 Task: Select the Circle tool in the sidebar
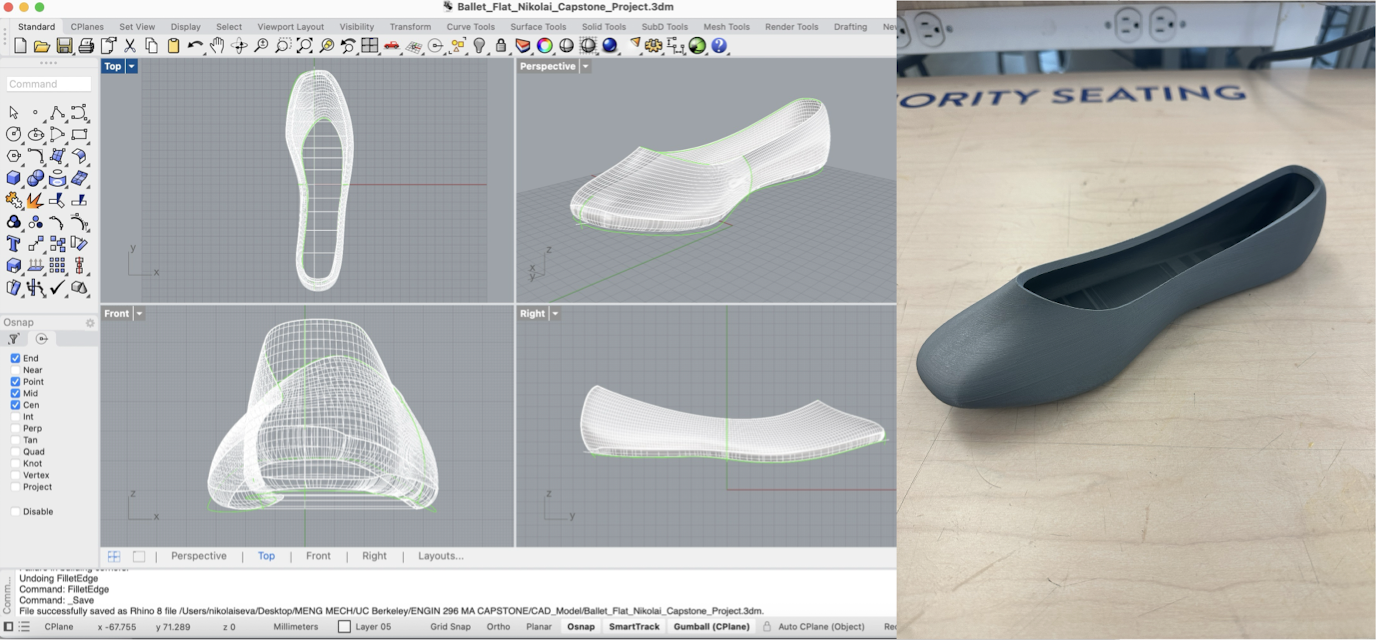[14, 134]
